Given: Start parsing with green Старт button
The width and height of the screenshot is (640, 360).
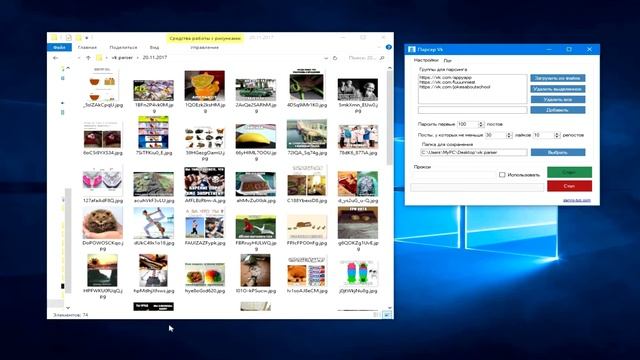Looking at the screenshot, I should tap(569, 172).
